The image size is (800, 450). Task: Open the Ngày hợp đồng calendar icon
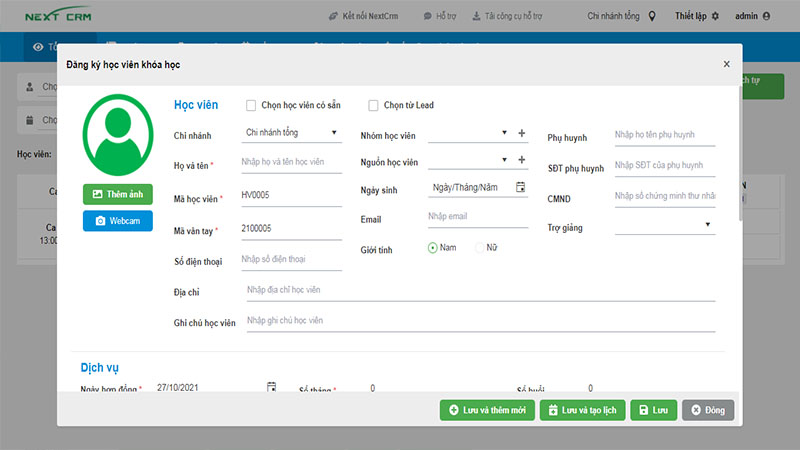271,387
